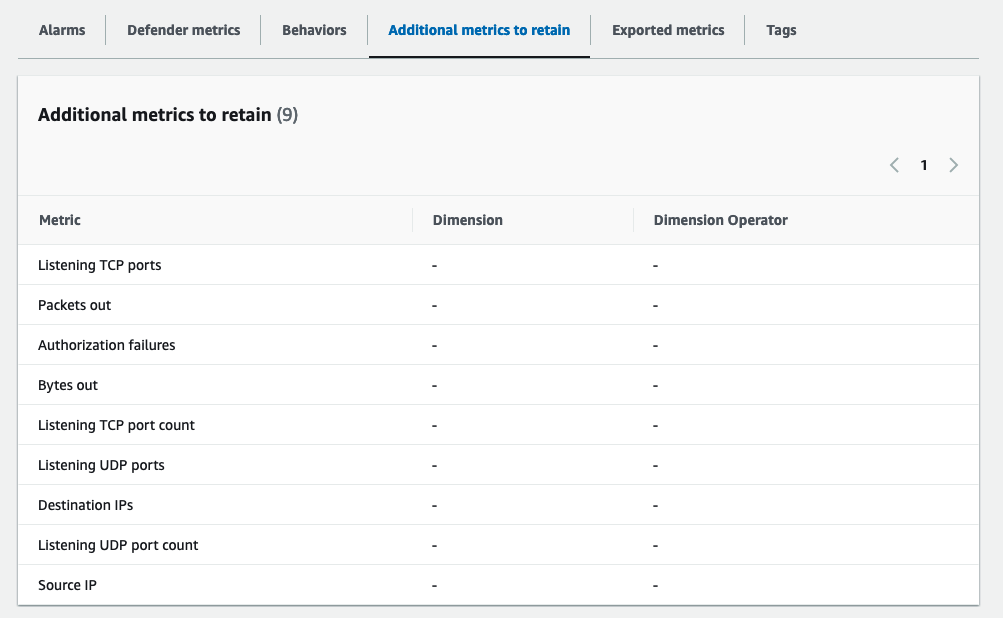Switch to the Tags tab
The image size is (1003, 618).
pos(780,30)
